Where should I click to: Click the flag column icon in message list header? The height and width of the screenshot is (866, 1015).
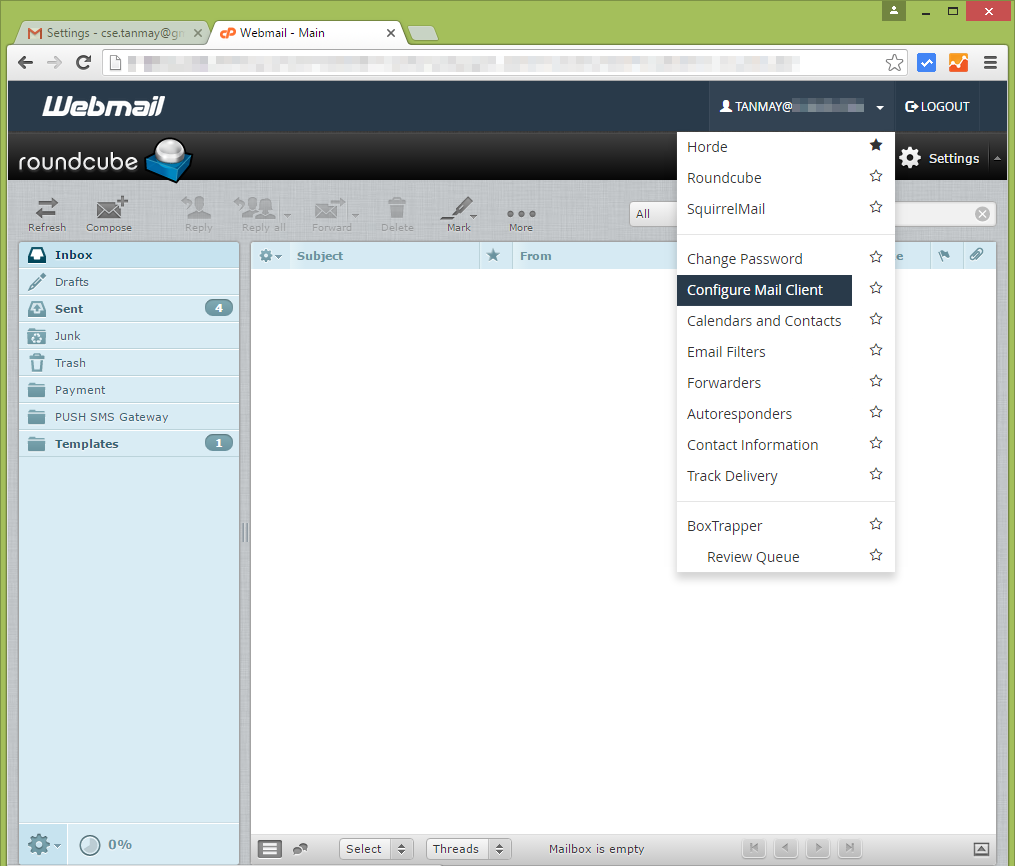[x=945, y=255]
